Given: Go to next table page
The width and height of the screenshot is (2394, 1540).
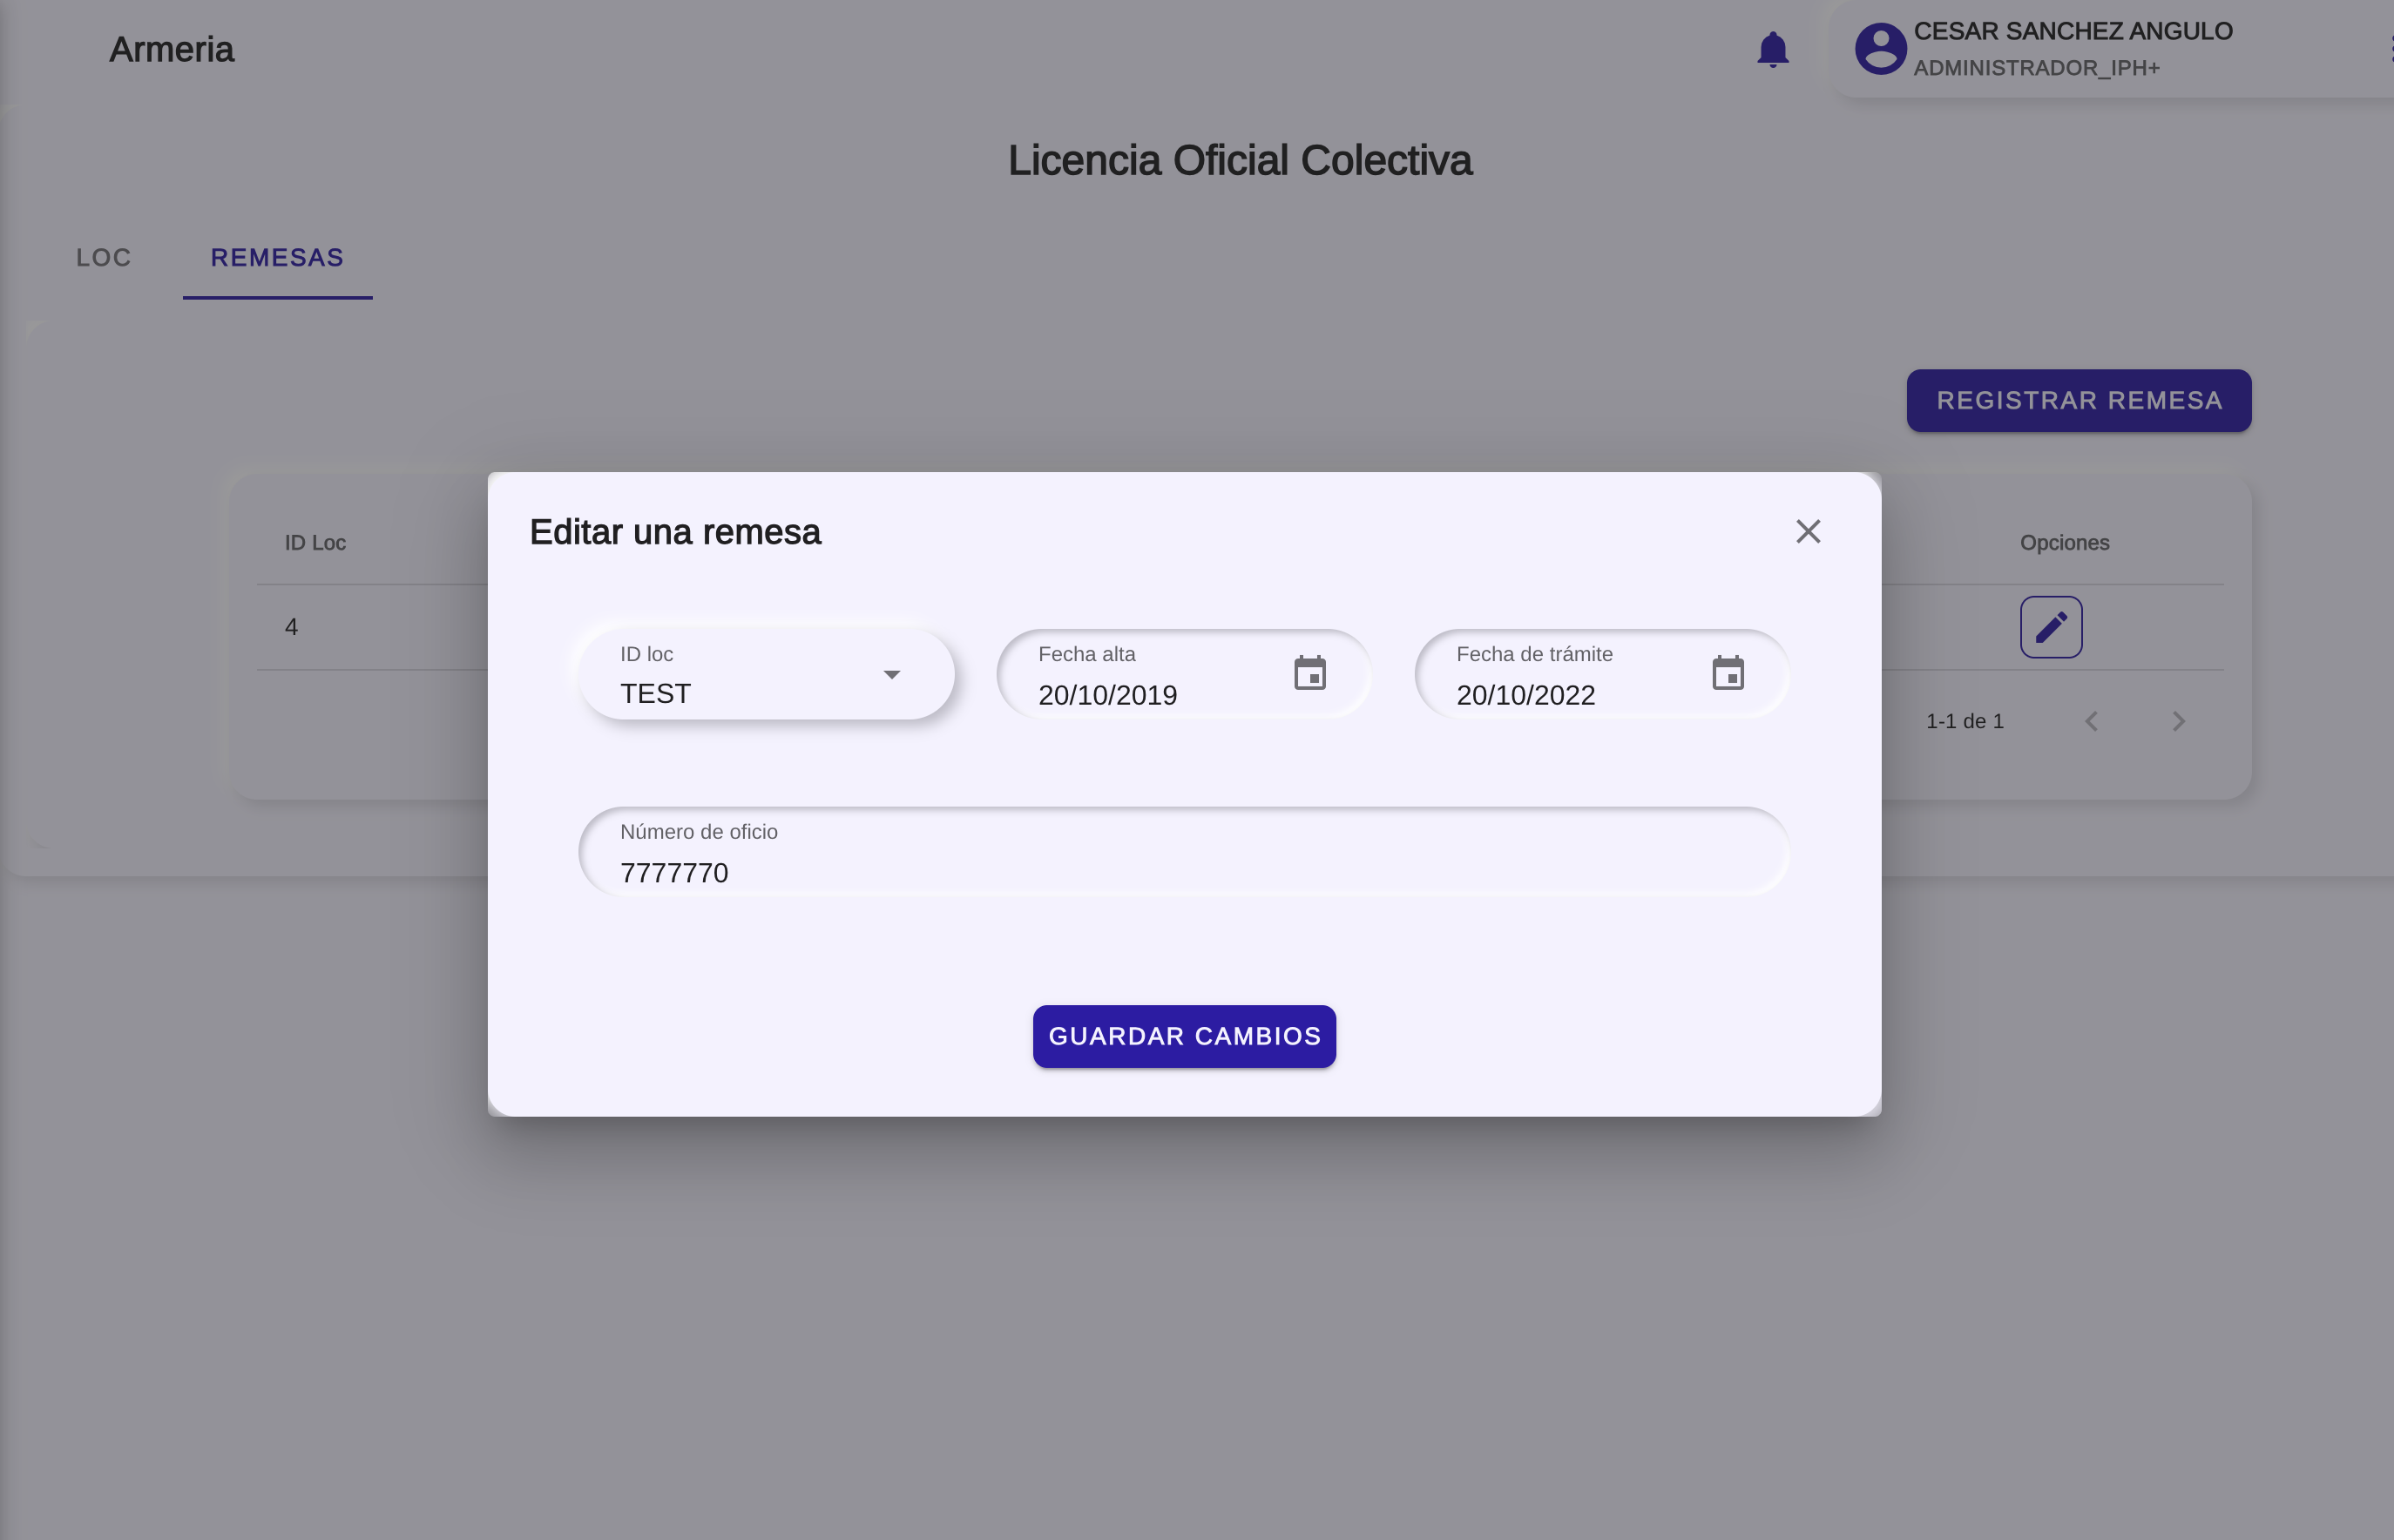Looking at the screenshot, I should (x=2178, y=721).
